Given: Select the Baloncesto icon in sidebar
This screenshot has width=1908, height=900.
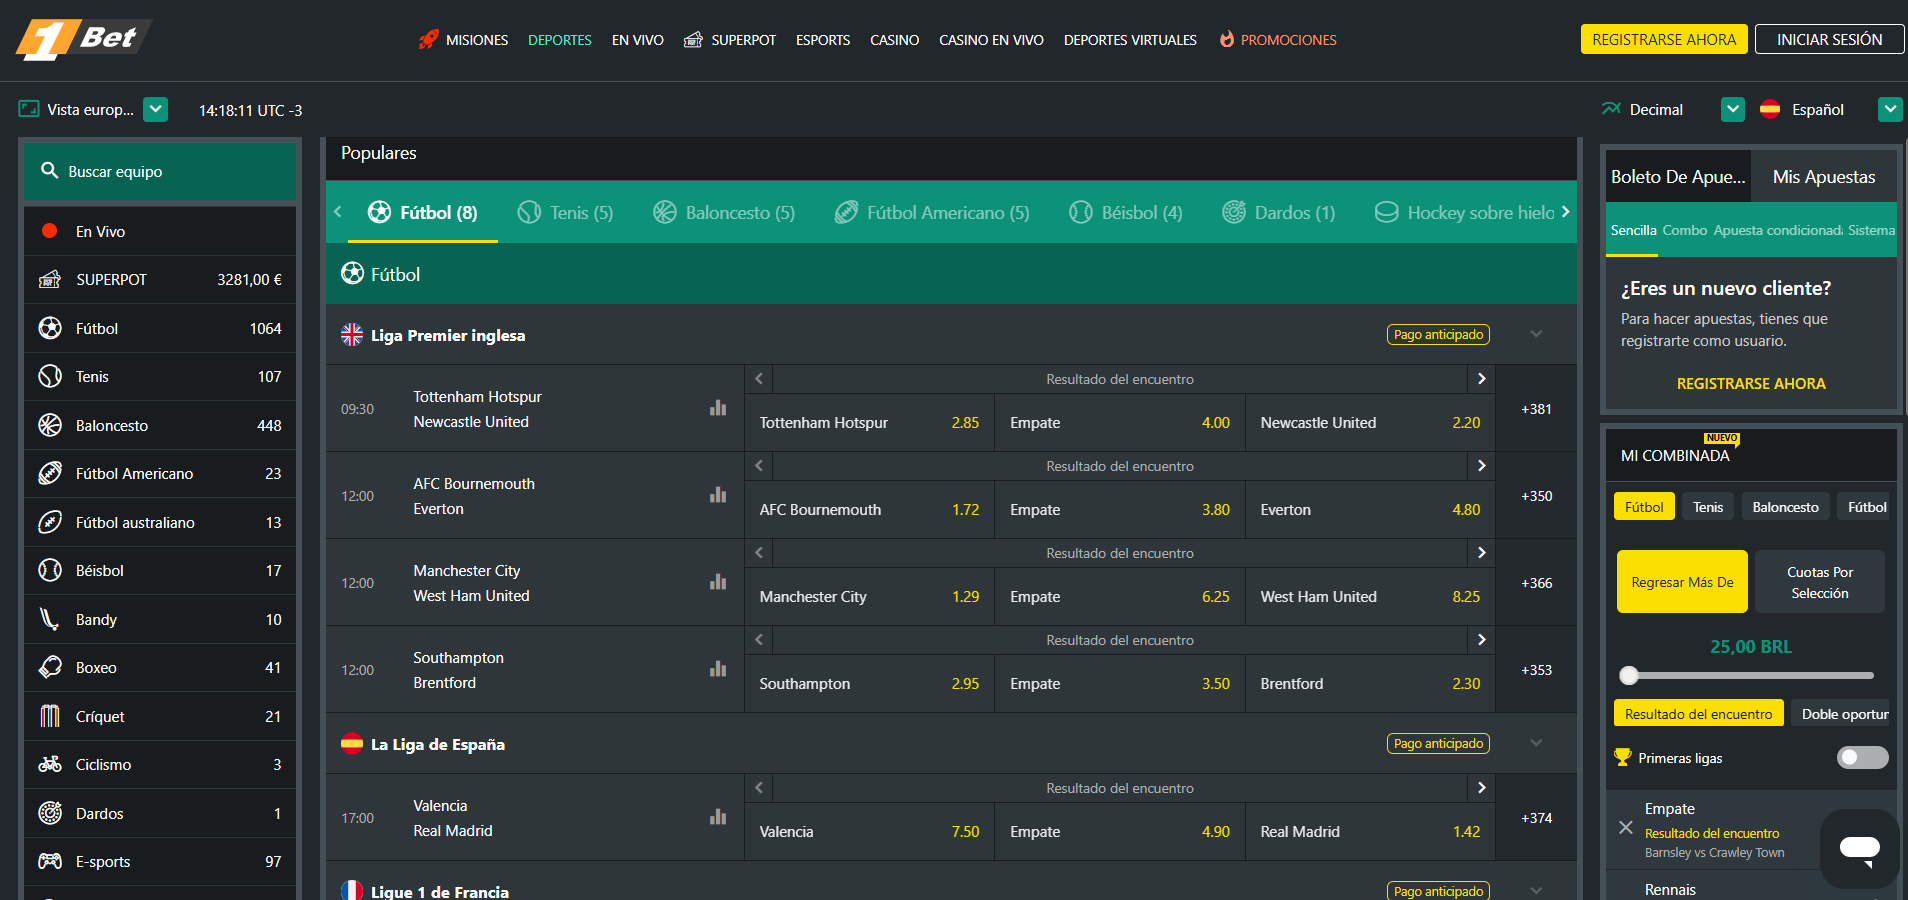Looking at the screenshot, I should 50,425.
